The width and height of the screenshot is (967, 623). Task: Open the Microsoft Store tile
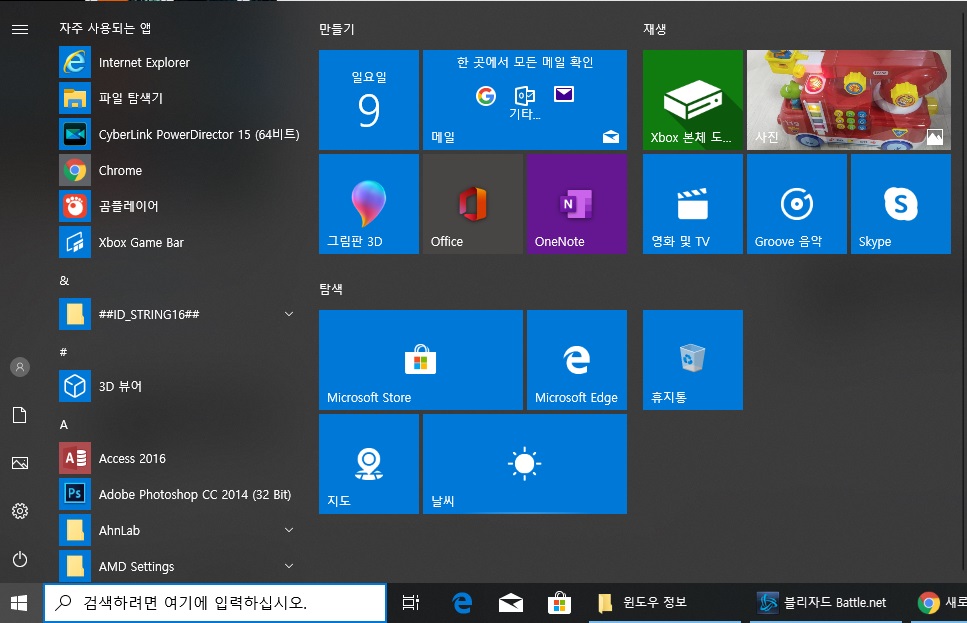click(x=421, y=360)
